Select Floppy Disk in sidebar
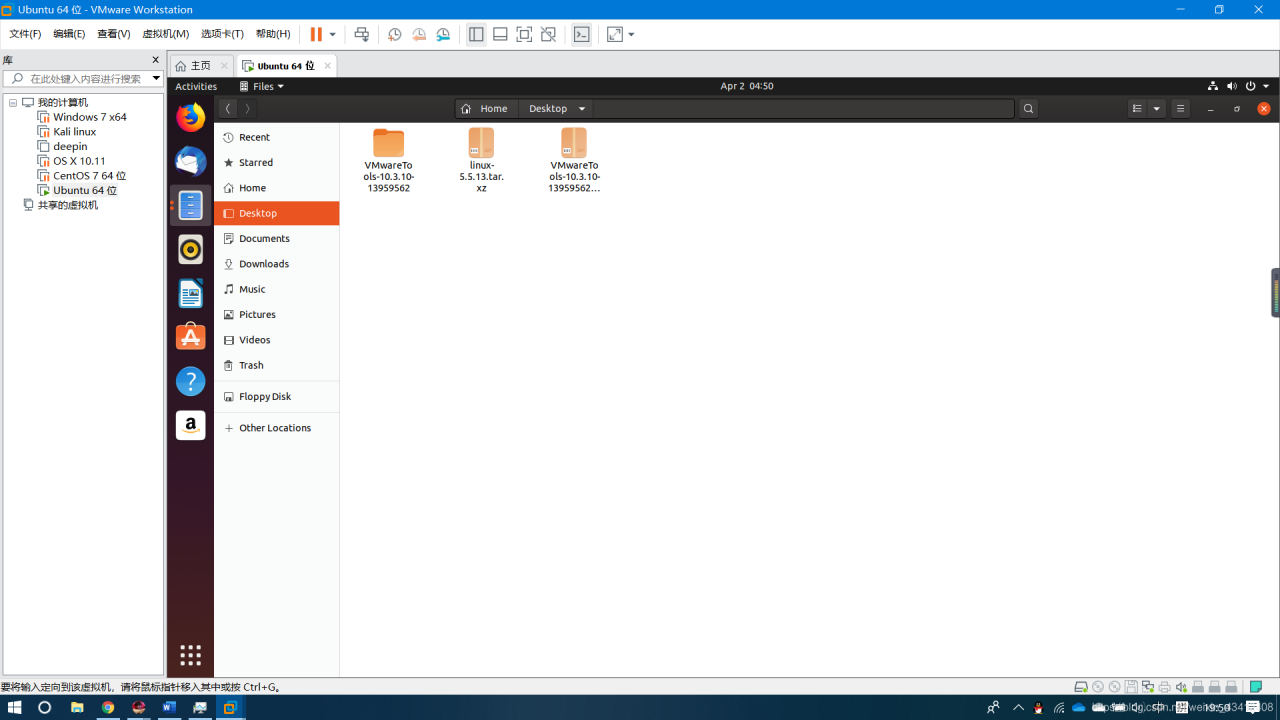 277,396
